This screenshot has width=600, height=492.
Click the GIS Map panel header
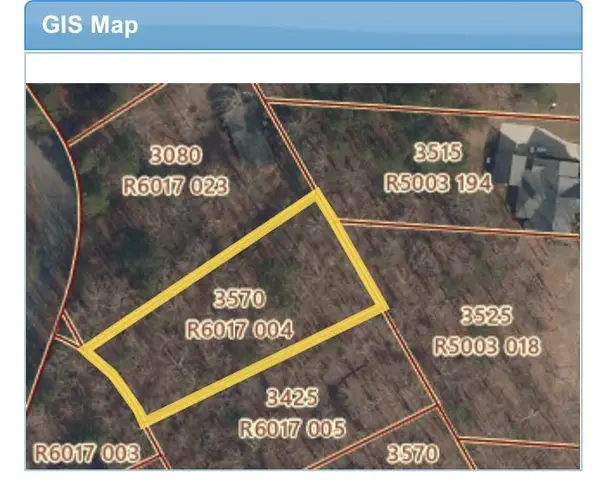(x=302, y=25)
